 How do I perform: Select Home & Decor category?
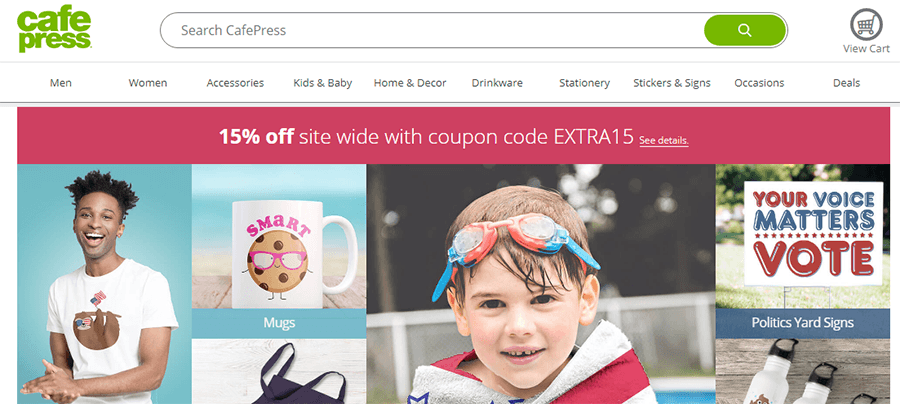click(410, 83)
